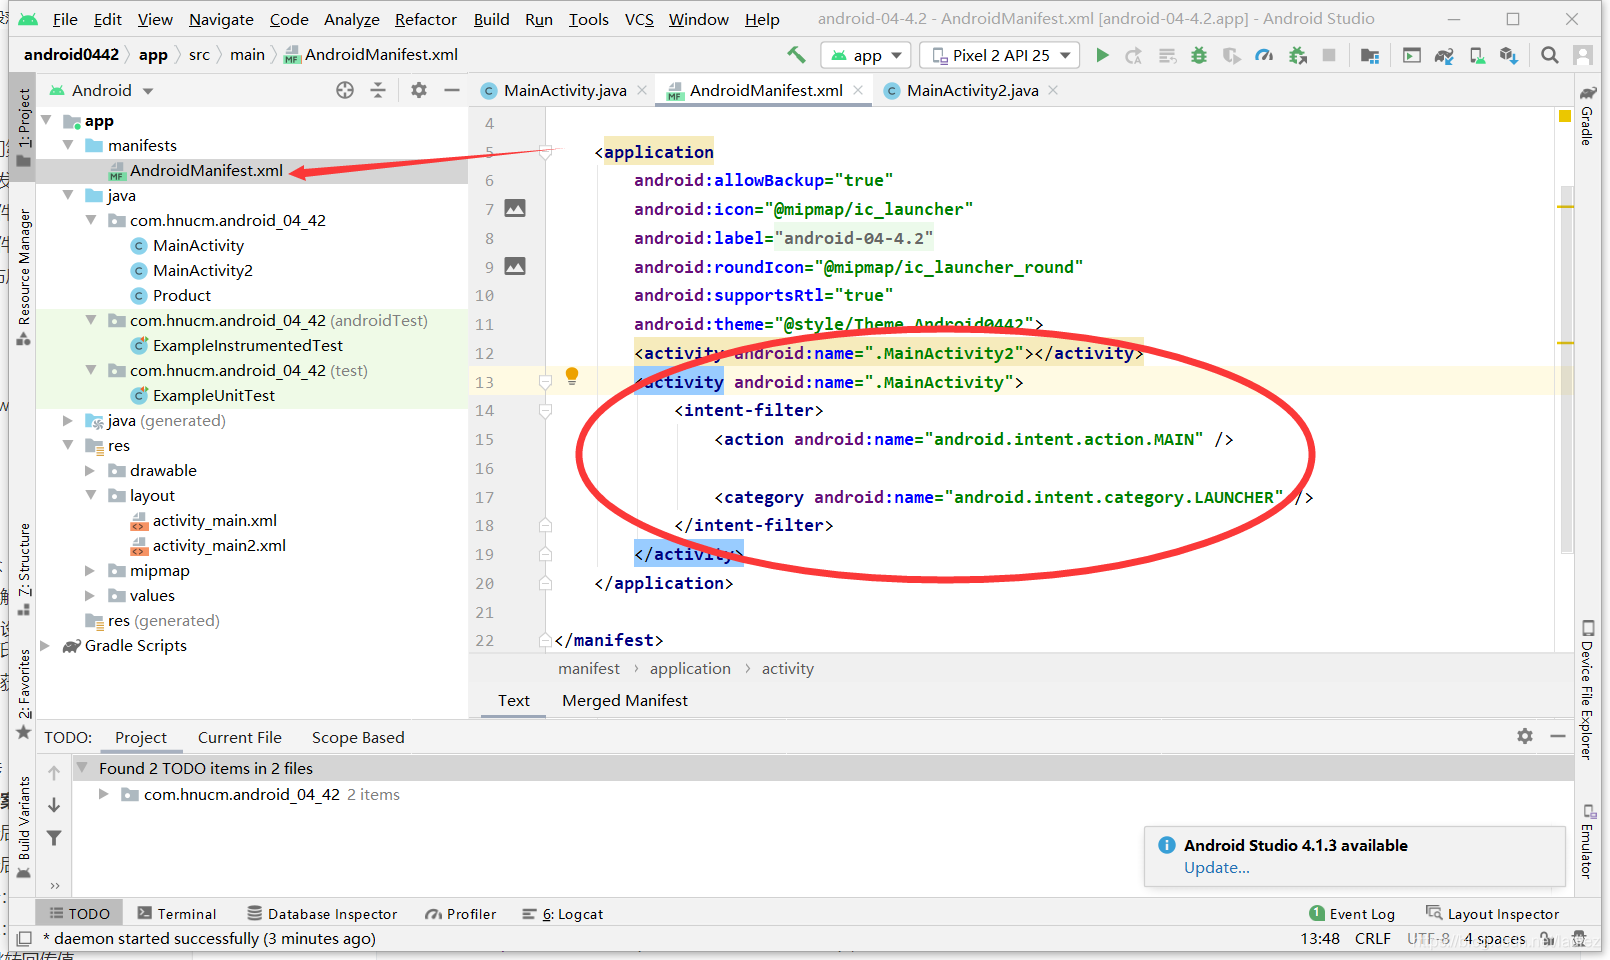Click the Apply Code Changes icon
This screenshot has height=960, width=1610.
click(1167, 56)
